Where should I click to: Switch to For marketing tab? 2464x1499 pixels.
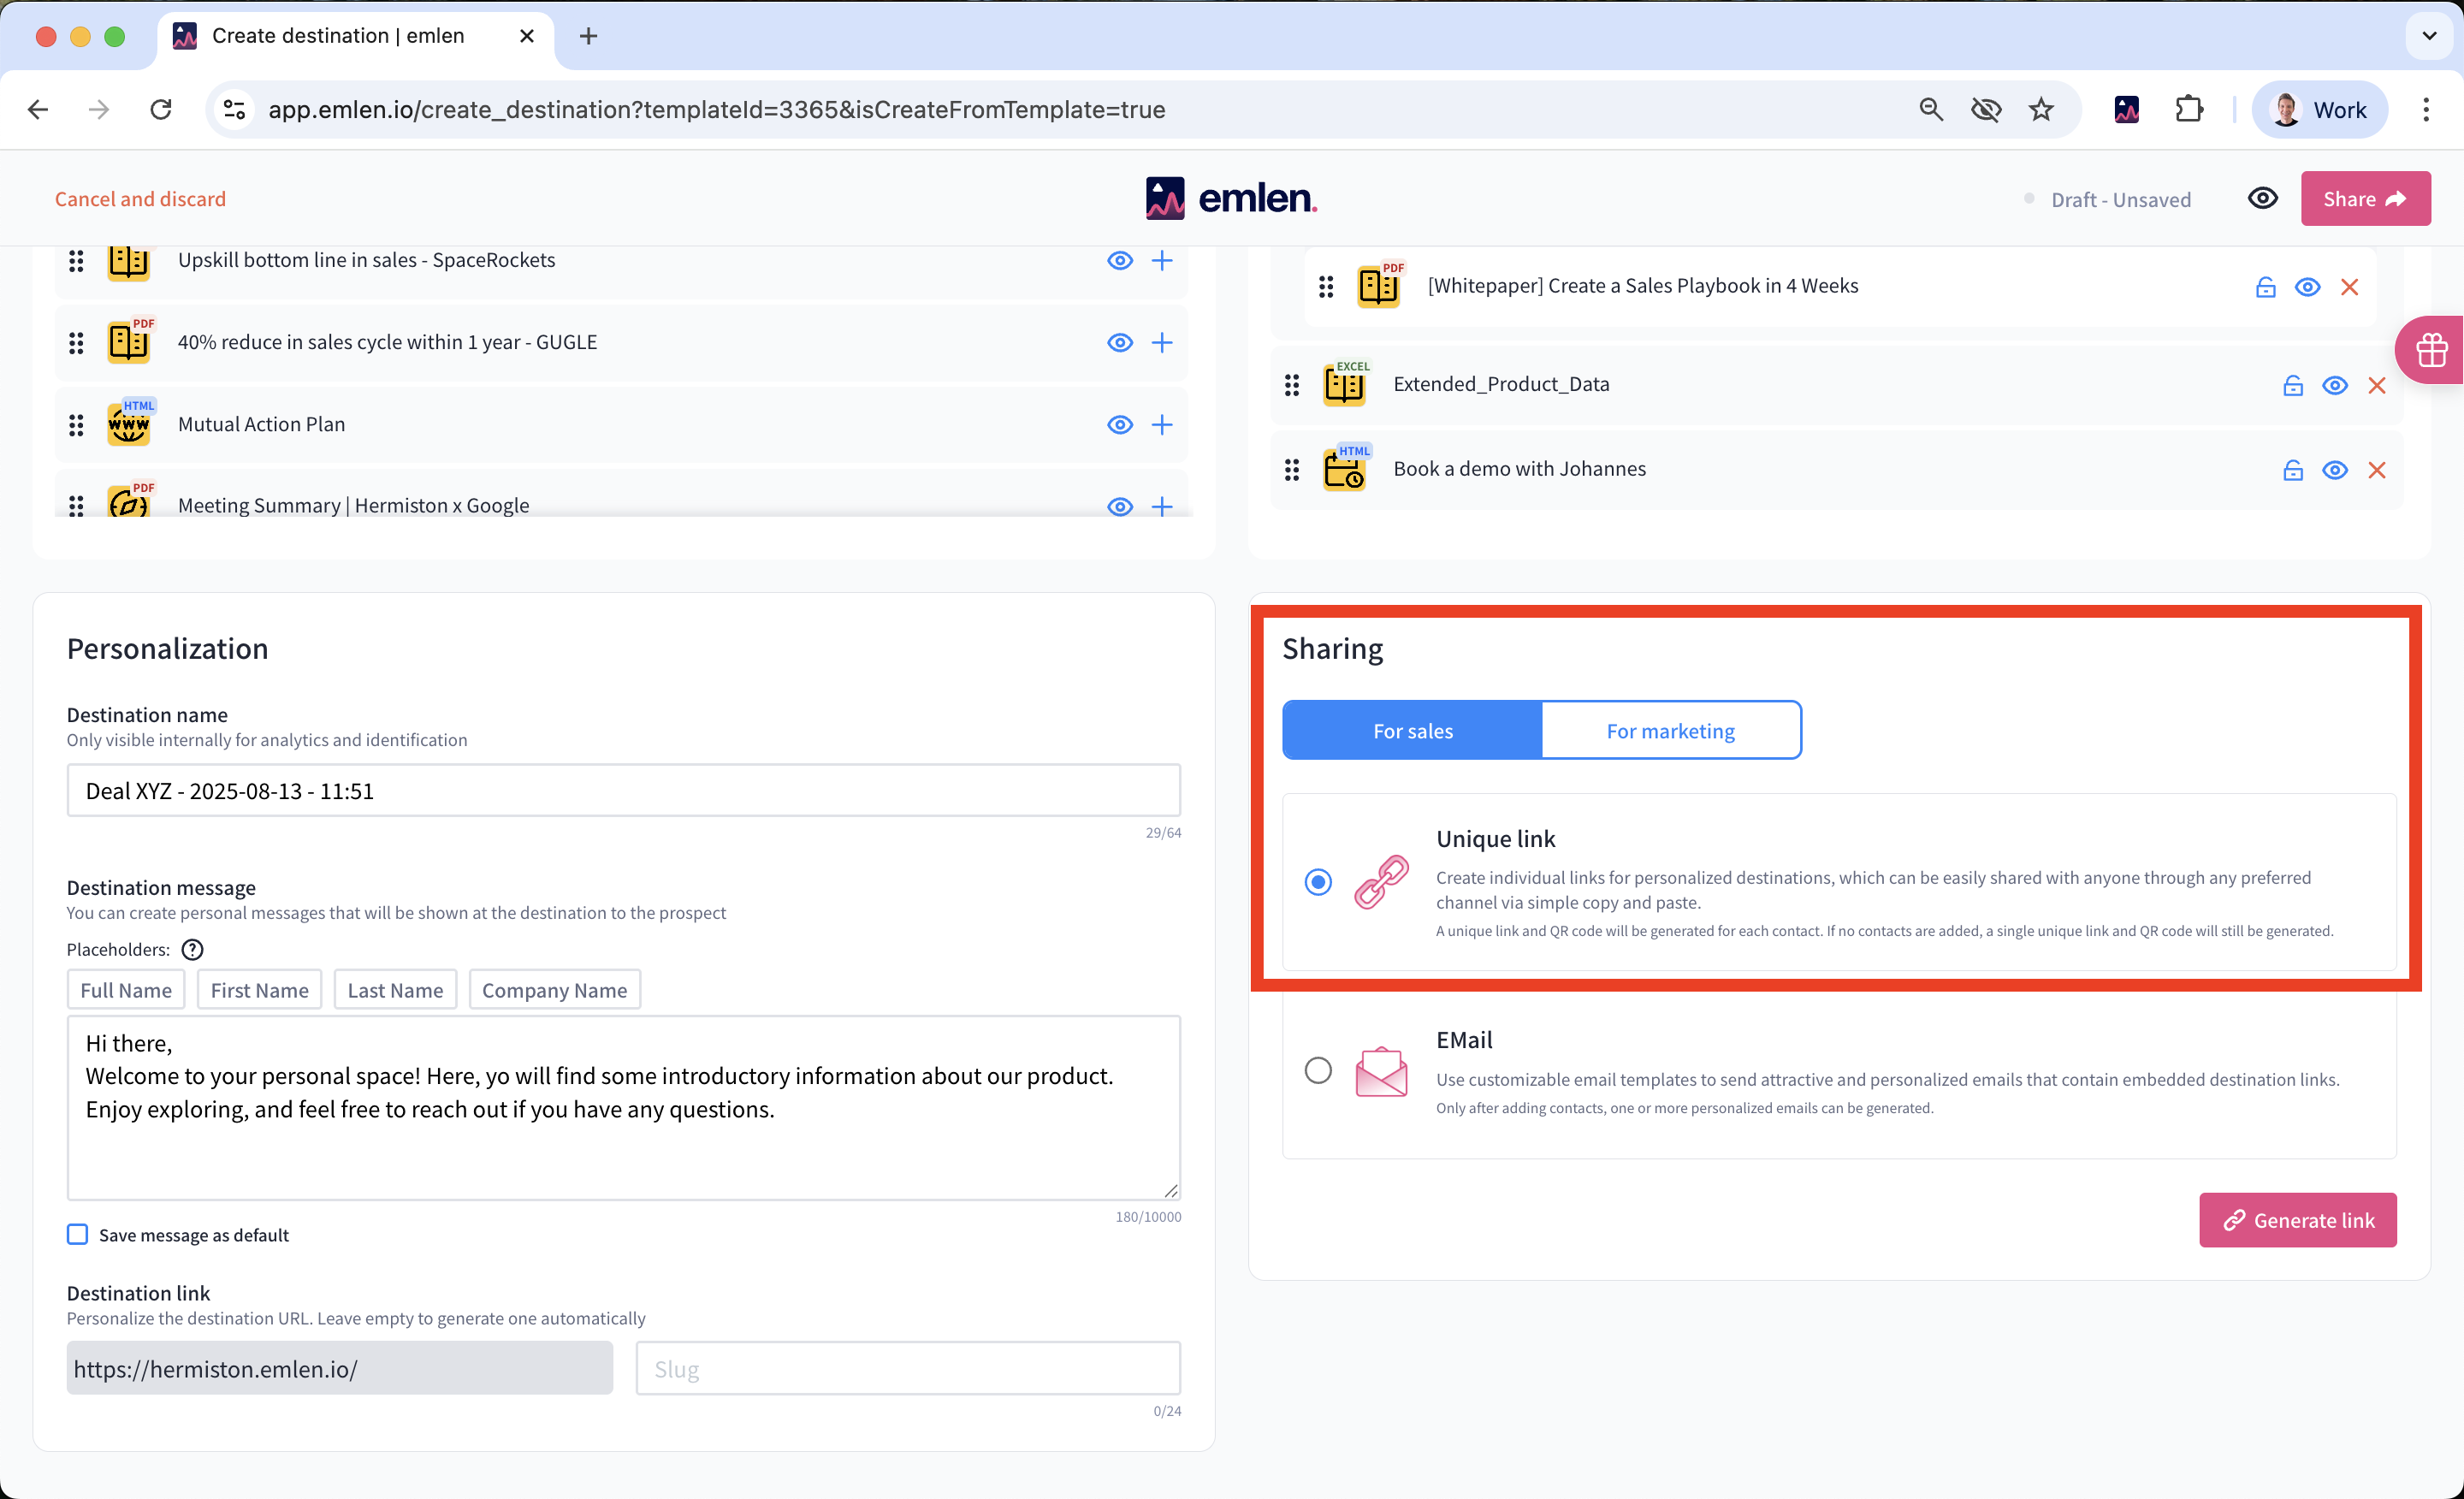click(1670, 731)
